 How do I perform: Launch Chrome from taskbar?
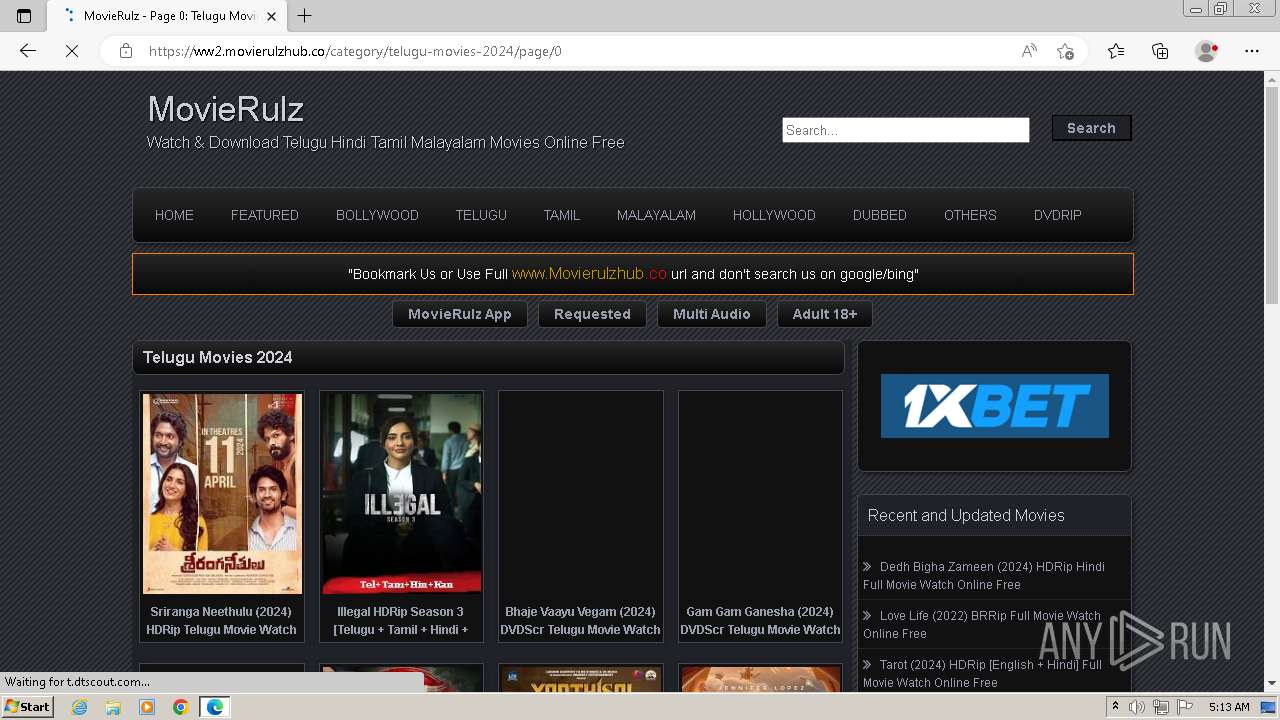(x=181, y=707)
